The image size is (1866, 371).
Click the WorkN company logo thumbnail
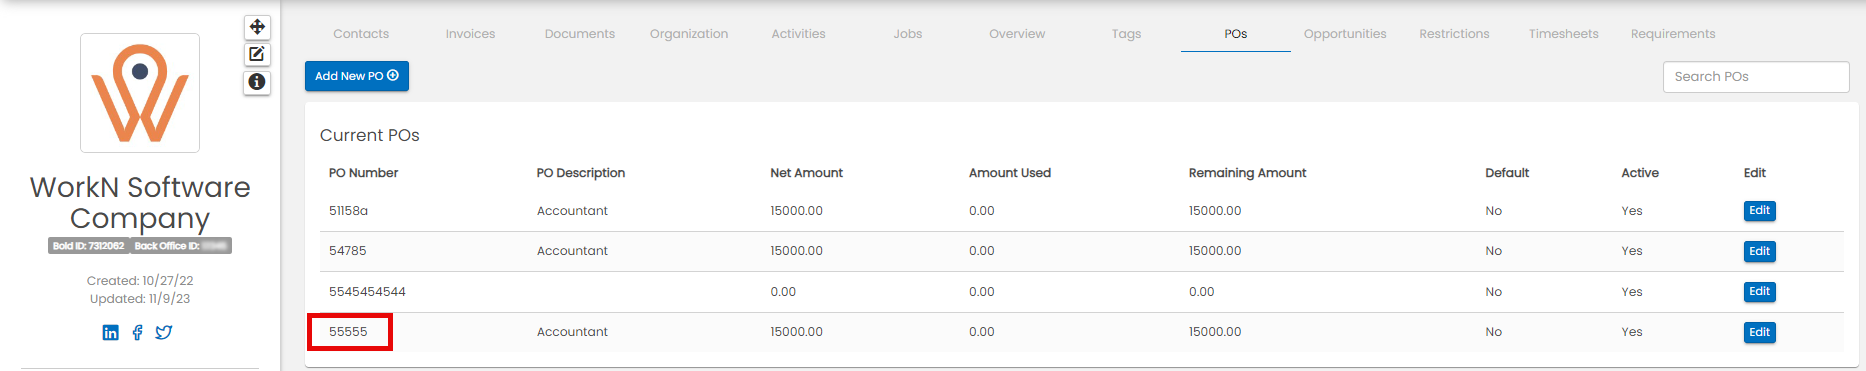tap(140, 93)
